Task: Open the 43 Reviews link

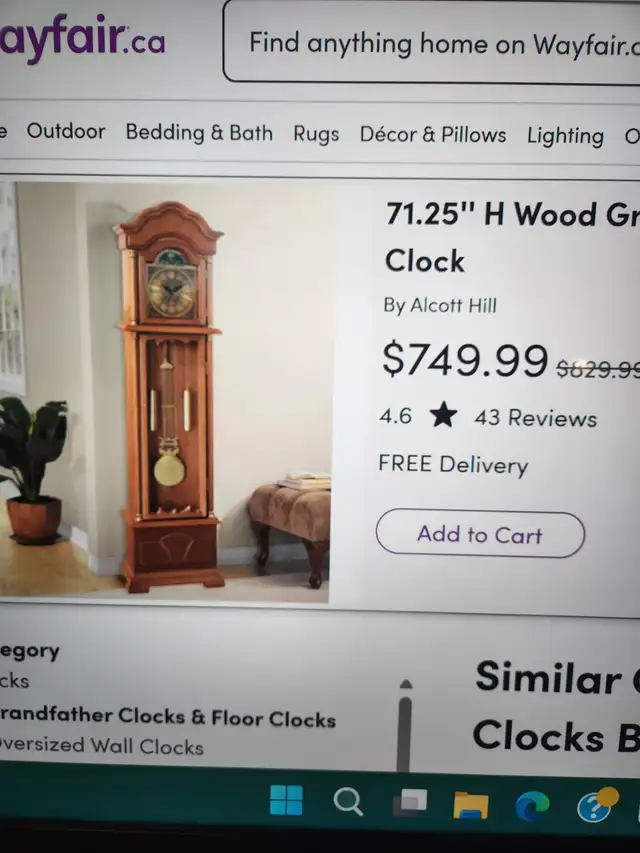Action: (x=536, y=418)
